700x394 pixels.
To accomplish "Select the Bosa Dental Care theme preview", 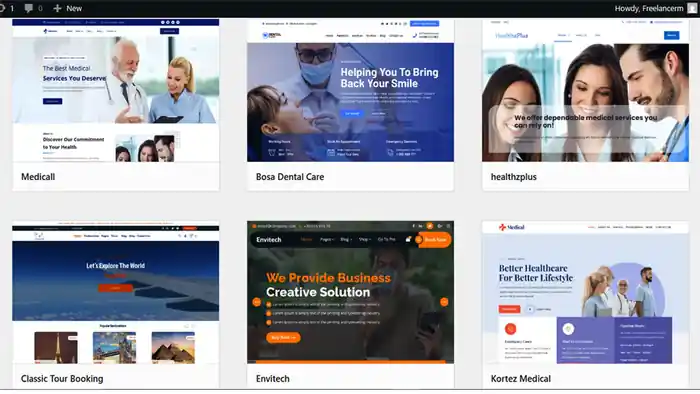I will click(350, 90).
